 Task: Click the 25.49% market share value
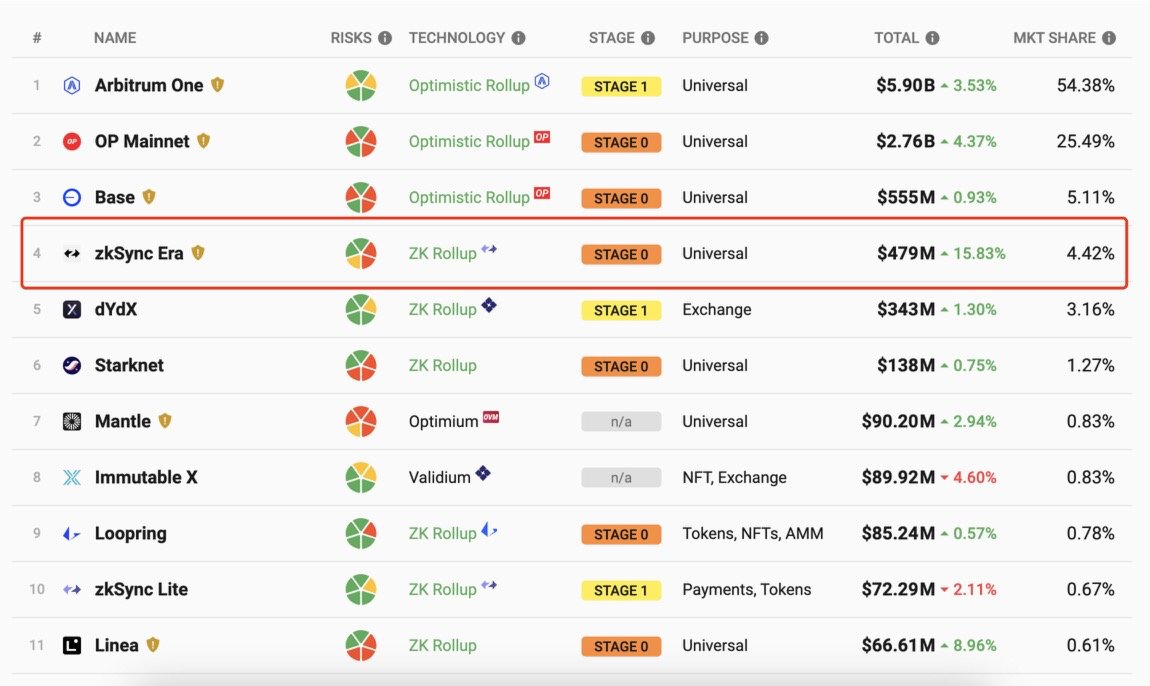point(1085,142)
